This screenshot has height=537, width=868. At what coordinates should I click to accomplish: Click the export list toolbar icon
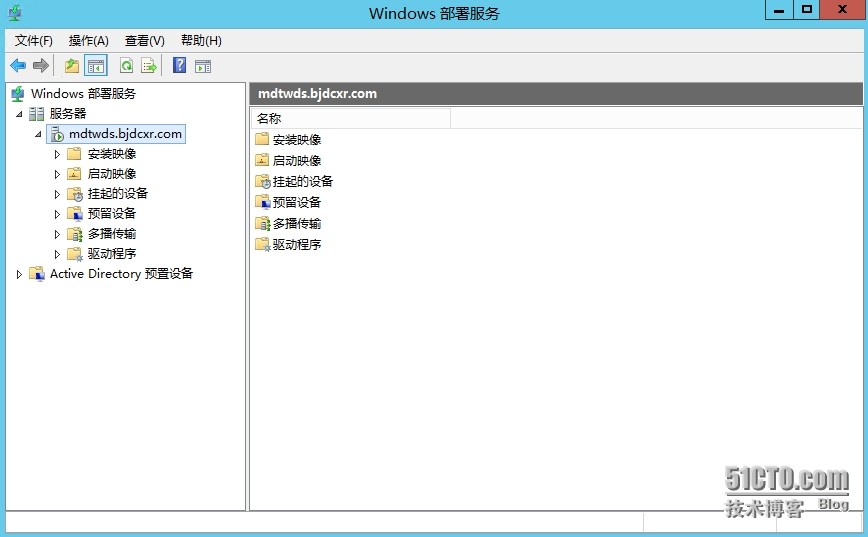pyautogui.click(x=149, y=66)
